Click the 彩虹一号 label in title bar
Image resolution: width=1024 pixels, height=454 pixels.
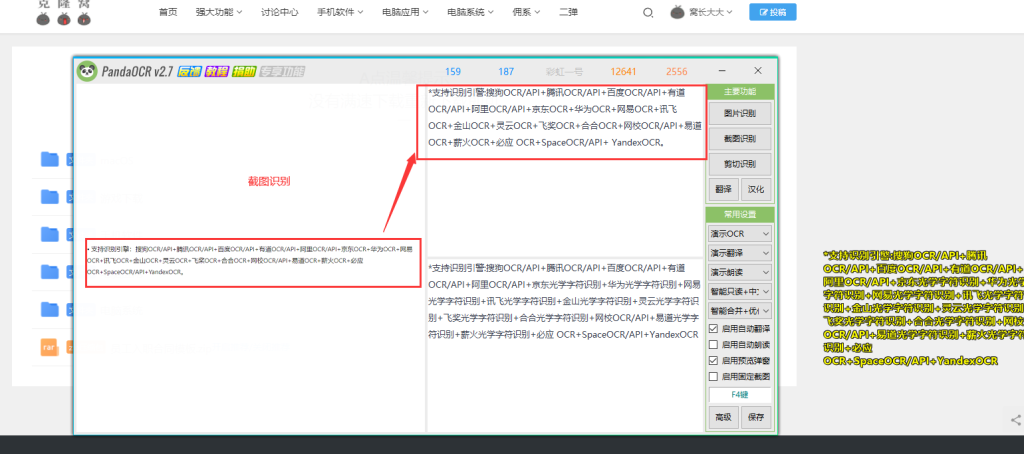564,72
